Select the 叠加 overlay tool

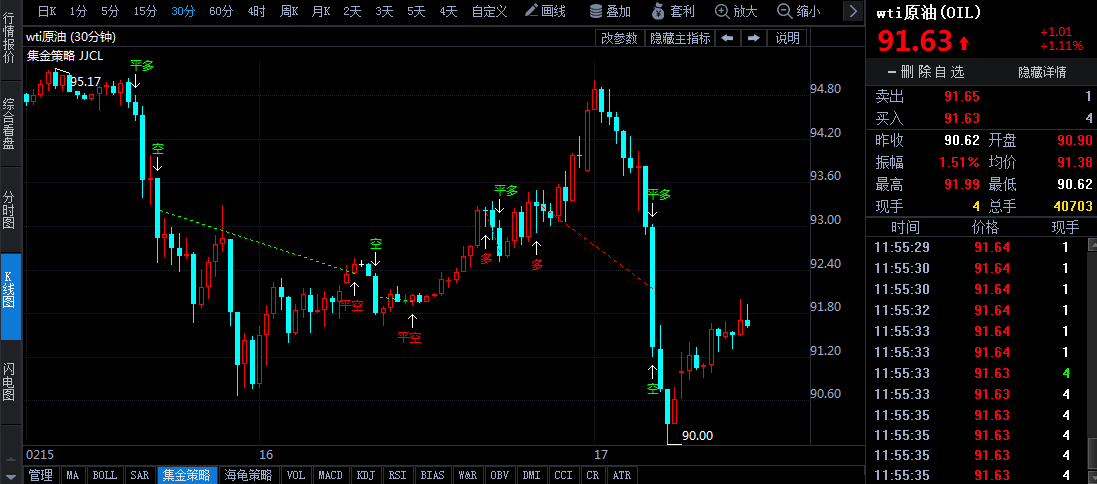pos(609,10)
